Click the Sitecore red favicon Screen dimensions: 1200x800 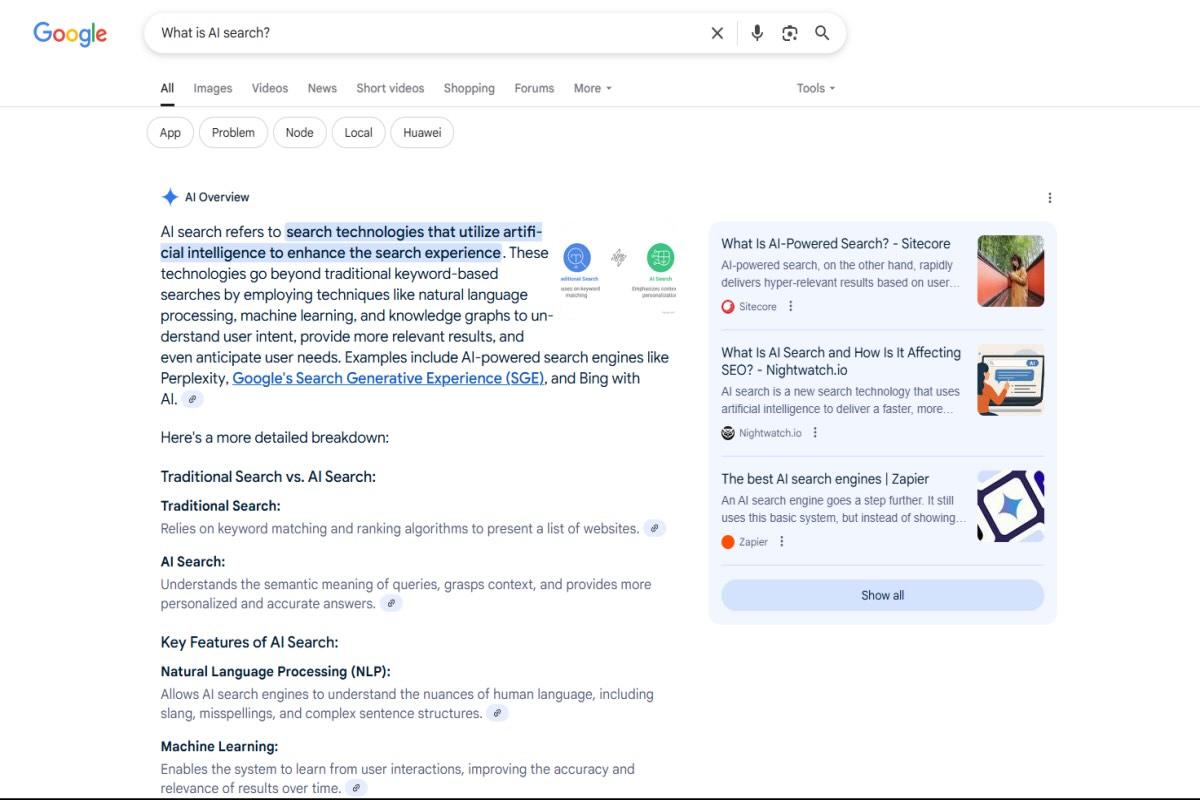click(x=728, y=307)
